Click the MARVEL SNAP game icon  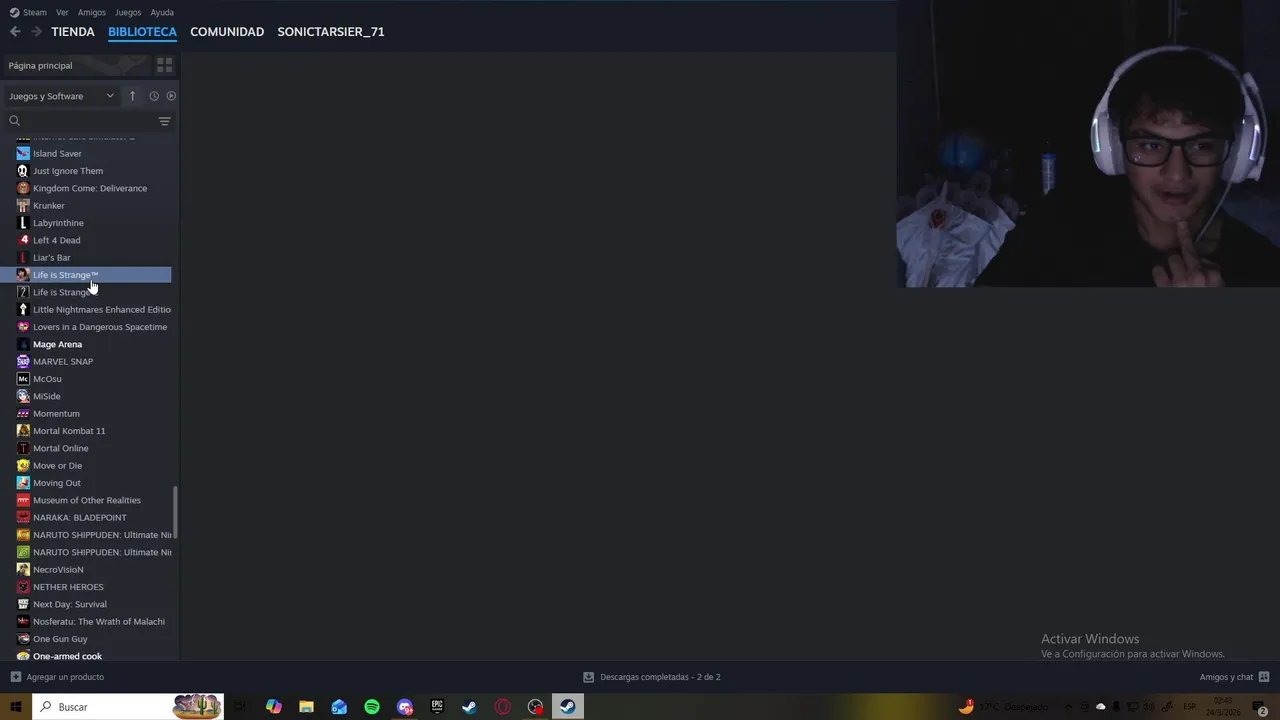click(x=23, y=362)
